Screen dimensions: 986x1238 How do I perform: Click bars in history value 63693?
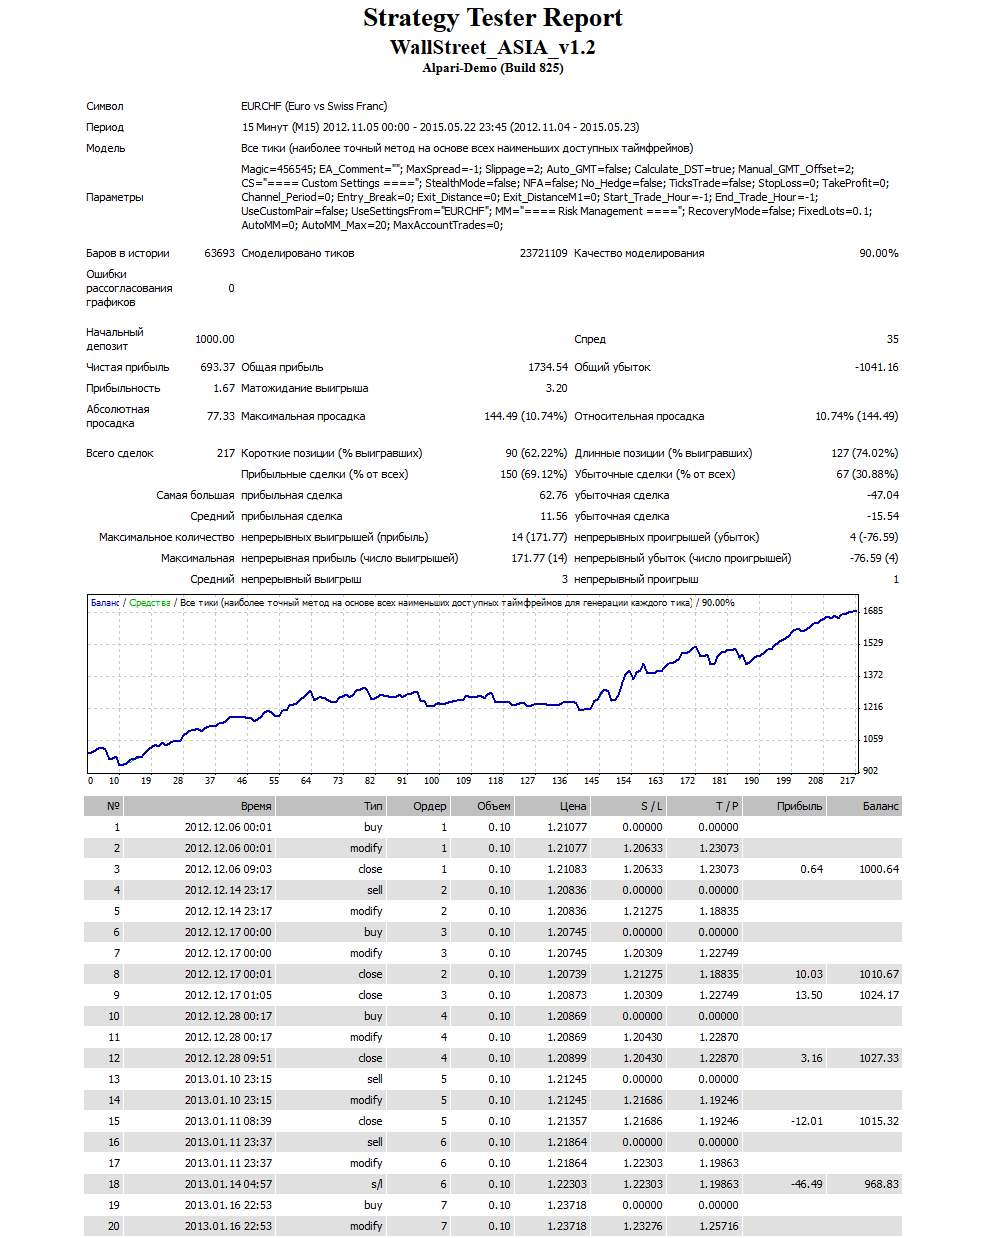click(x=219, y=253)
